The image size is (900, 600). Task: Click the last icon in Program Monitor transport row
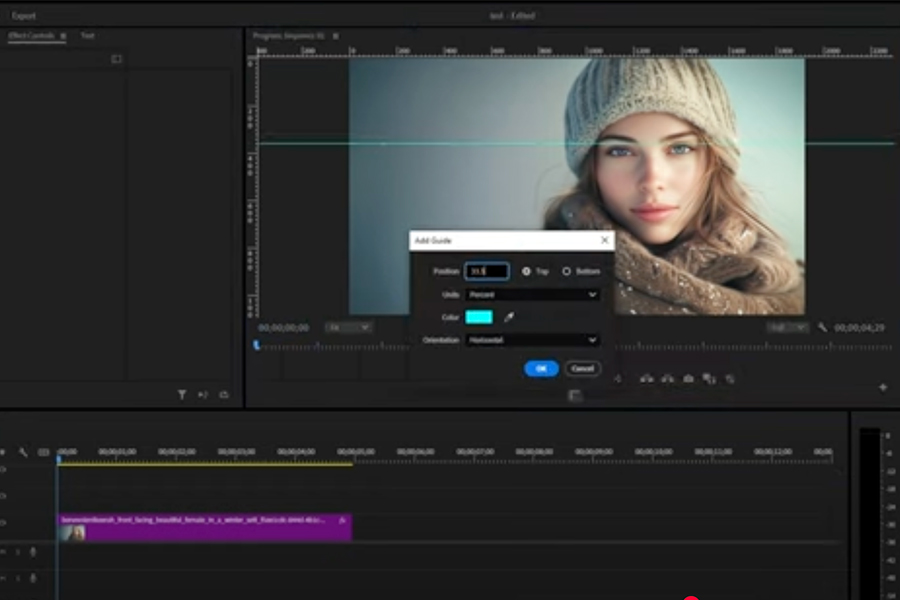pos(730,379)
